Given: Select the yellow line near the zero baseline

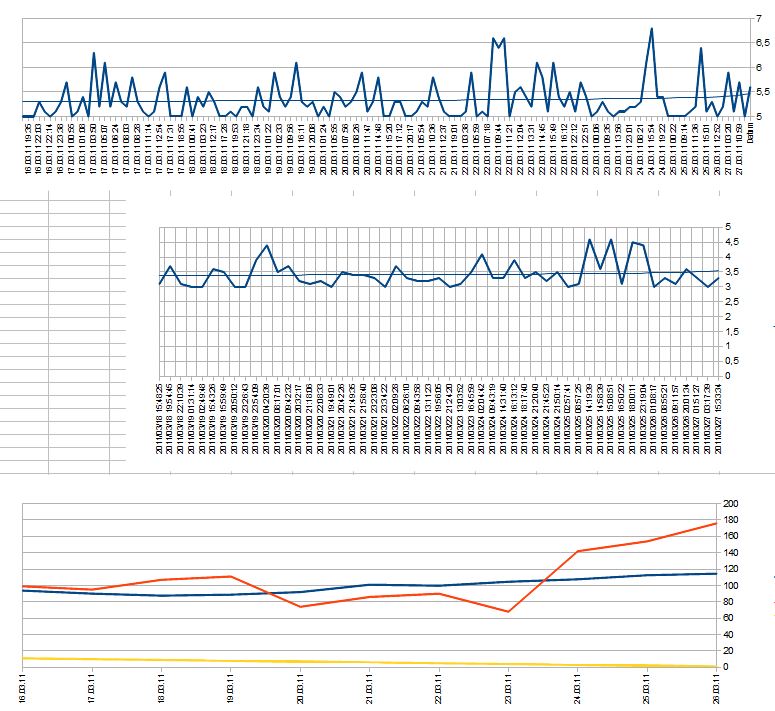Looking at the screenshot, I should (x=370, y=663).
